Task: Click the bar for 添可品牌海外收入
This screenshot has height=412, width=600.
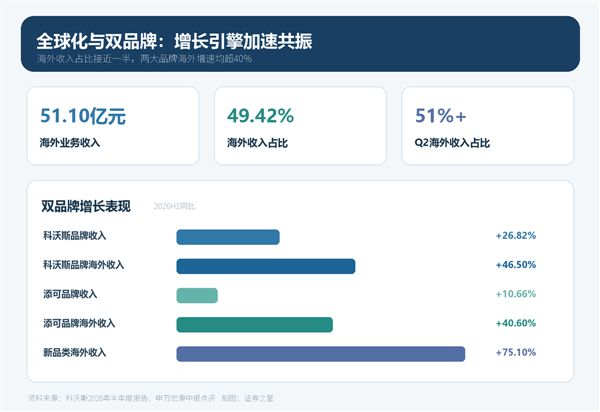Action: [x=254, y=325]
